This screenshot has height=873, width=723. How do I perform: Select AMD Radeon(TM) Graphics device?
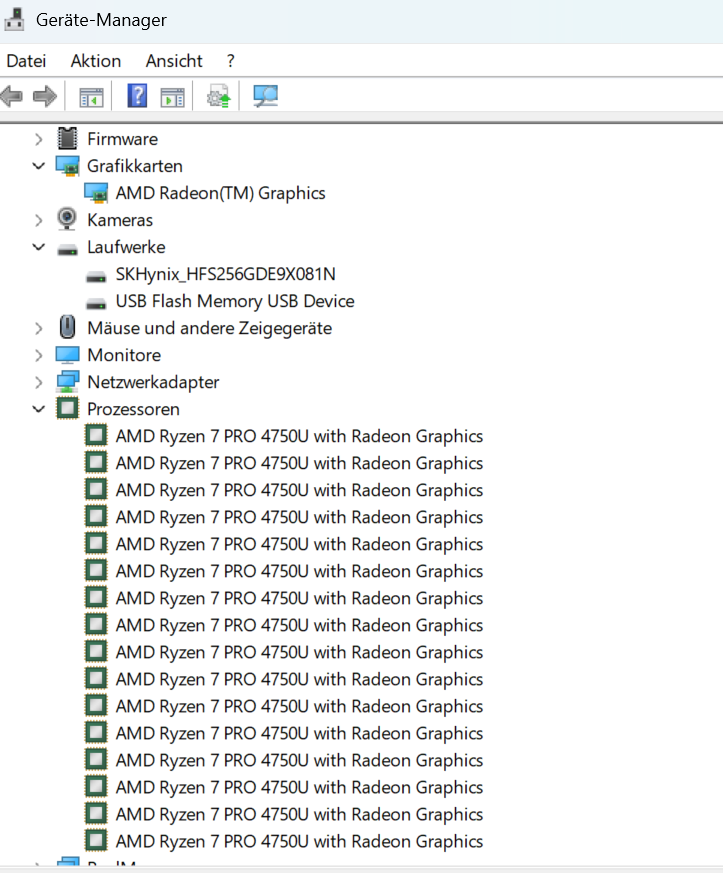(220, 193)
